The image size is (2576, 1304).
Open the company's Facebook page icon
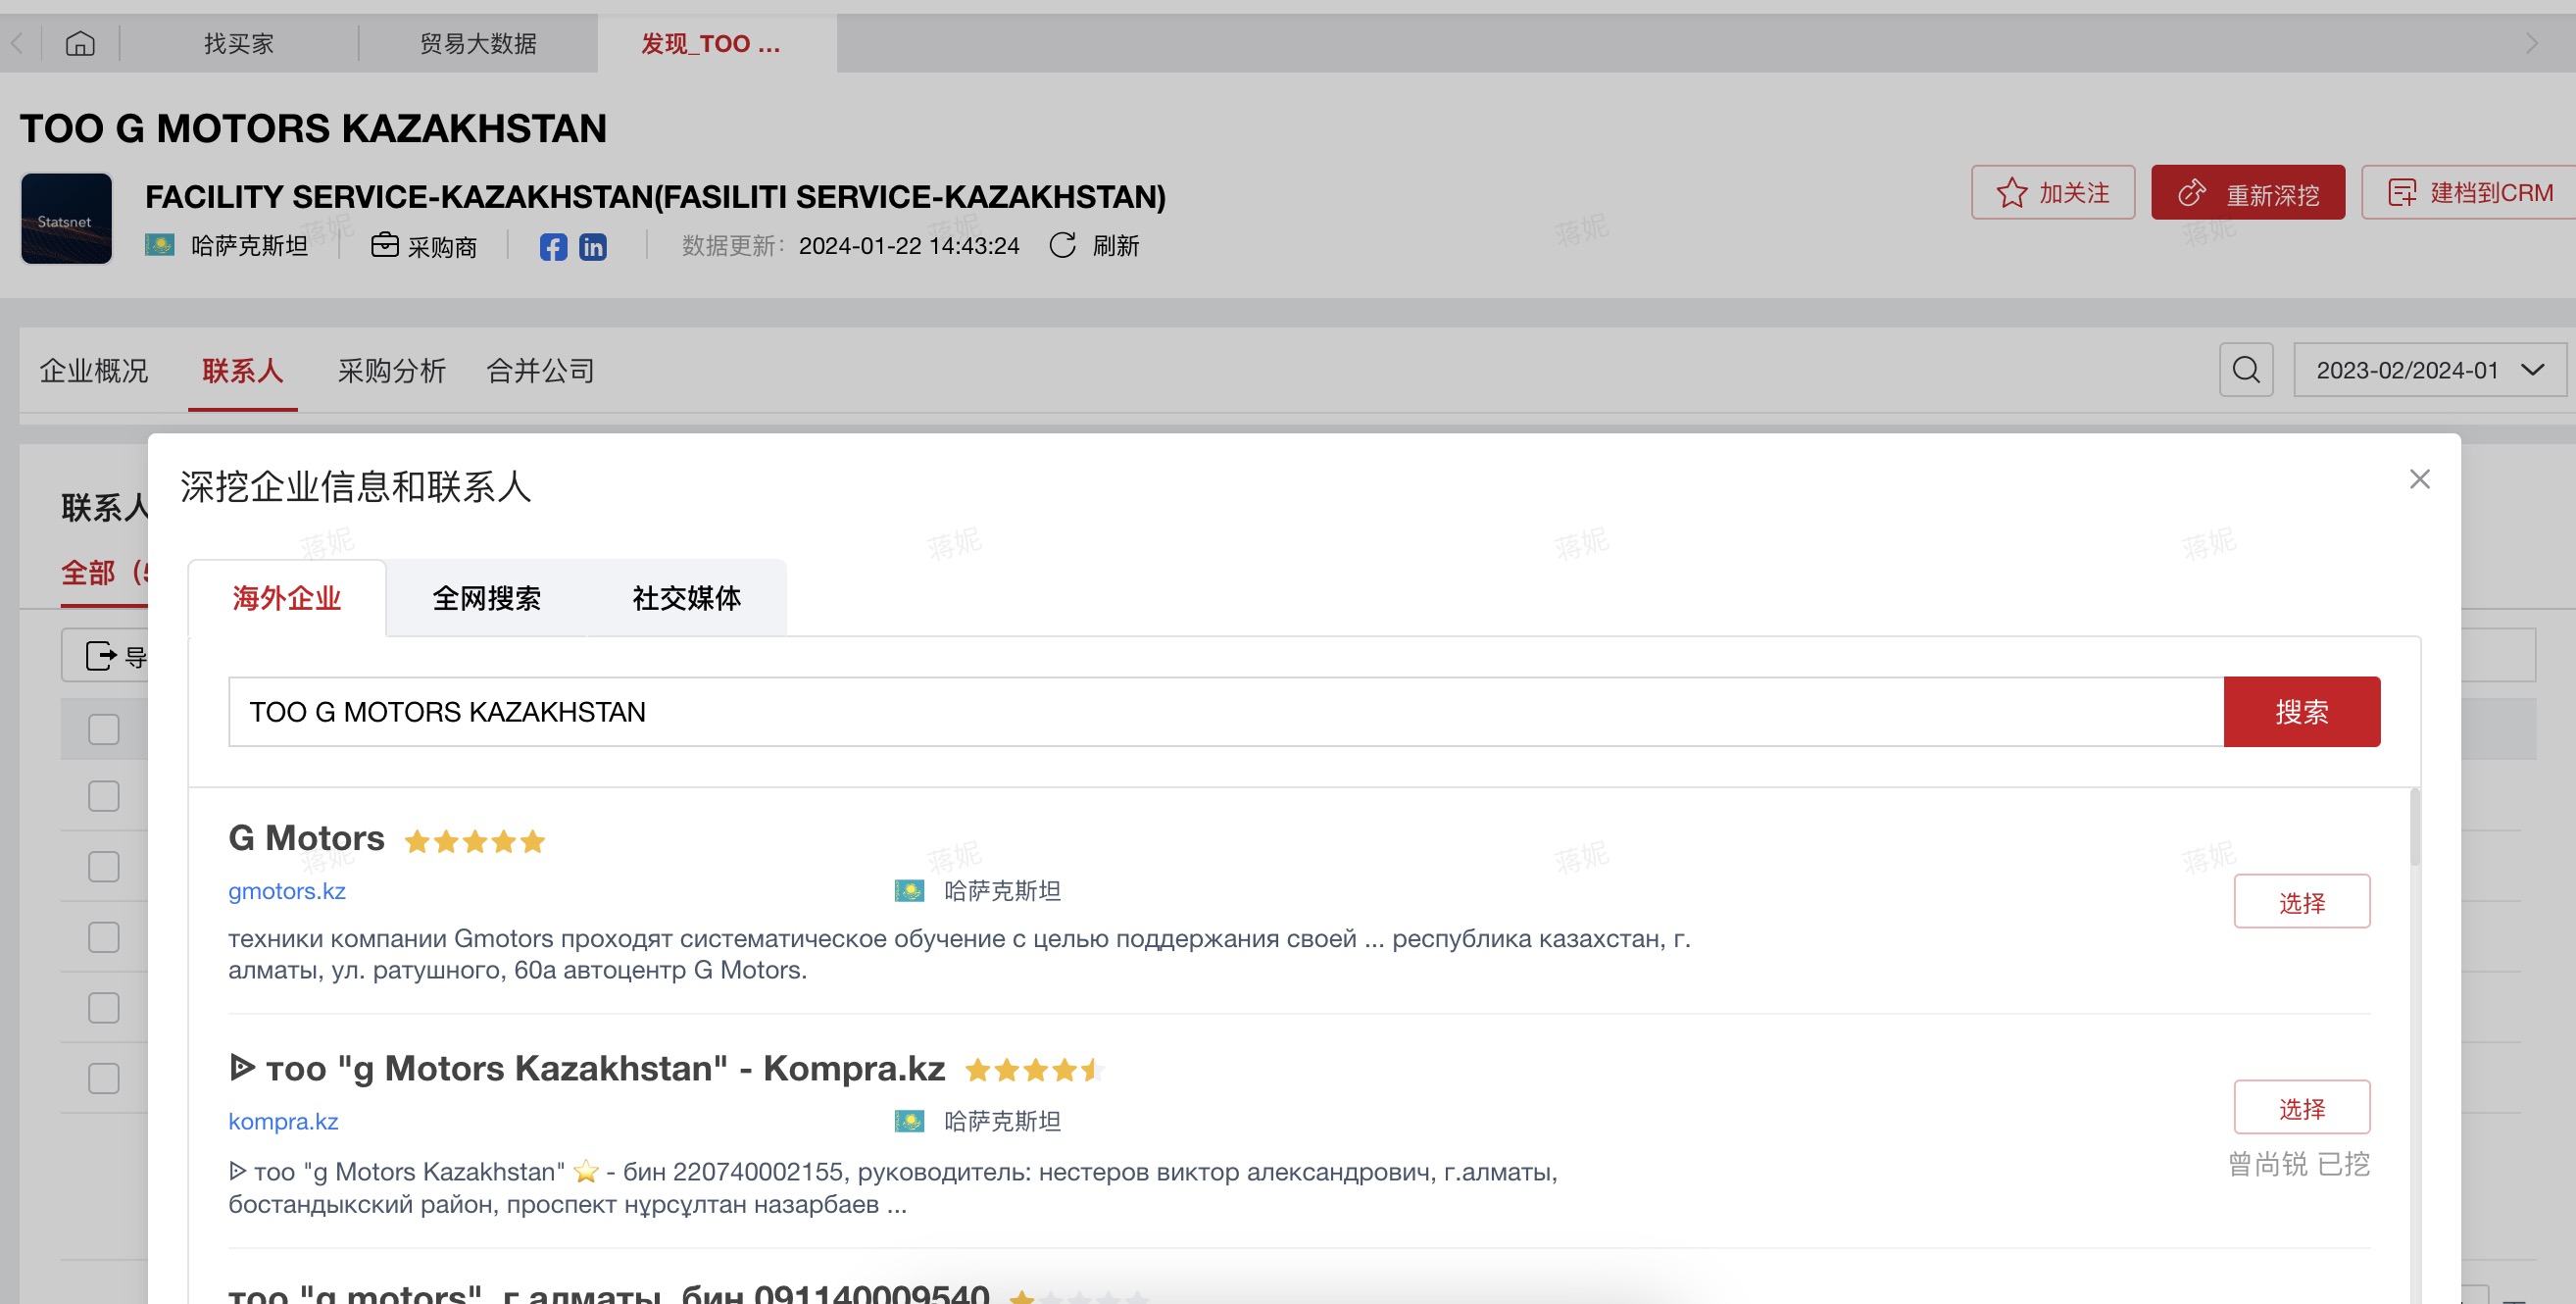pos(552,246)
